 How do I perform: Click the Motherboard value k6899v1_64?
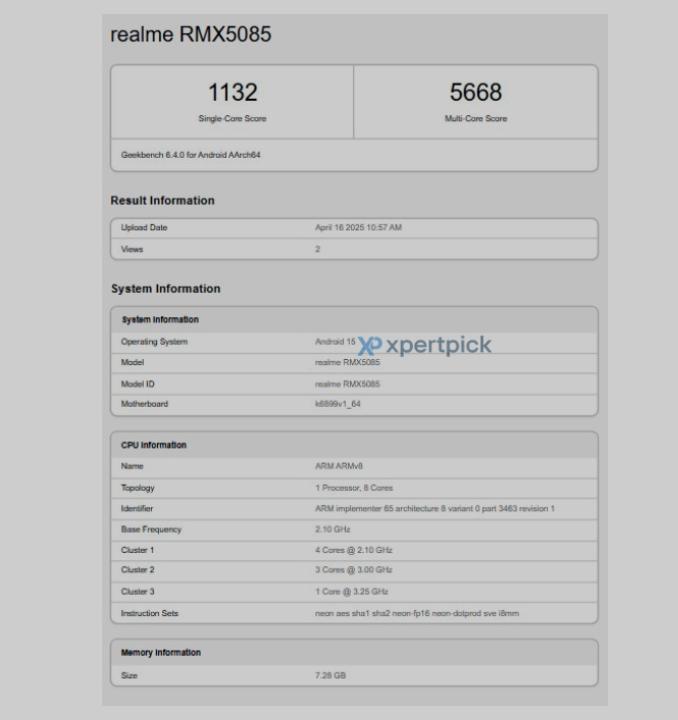click(337, 404)
